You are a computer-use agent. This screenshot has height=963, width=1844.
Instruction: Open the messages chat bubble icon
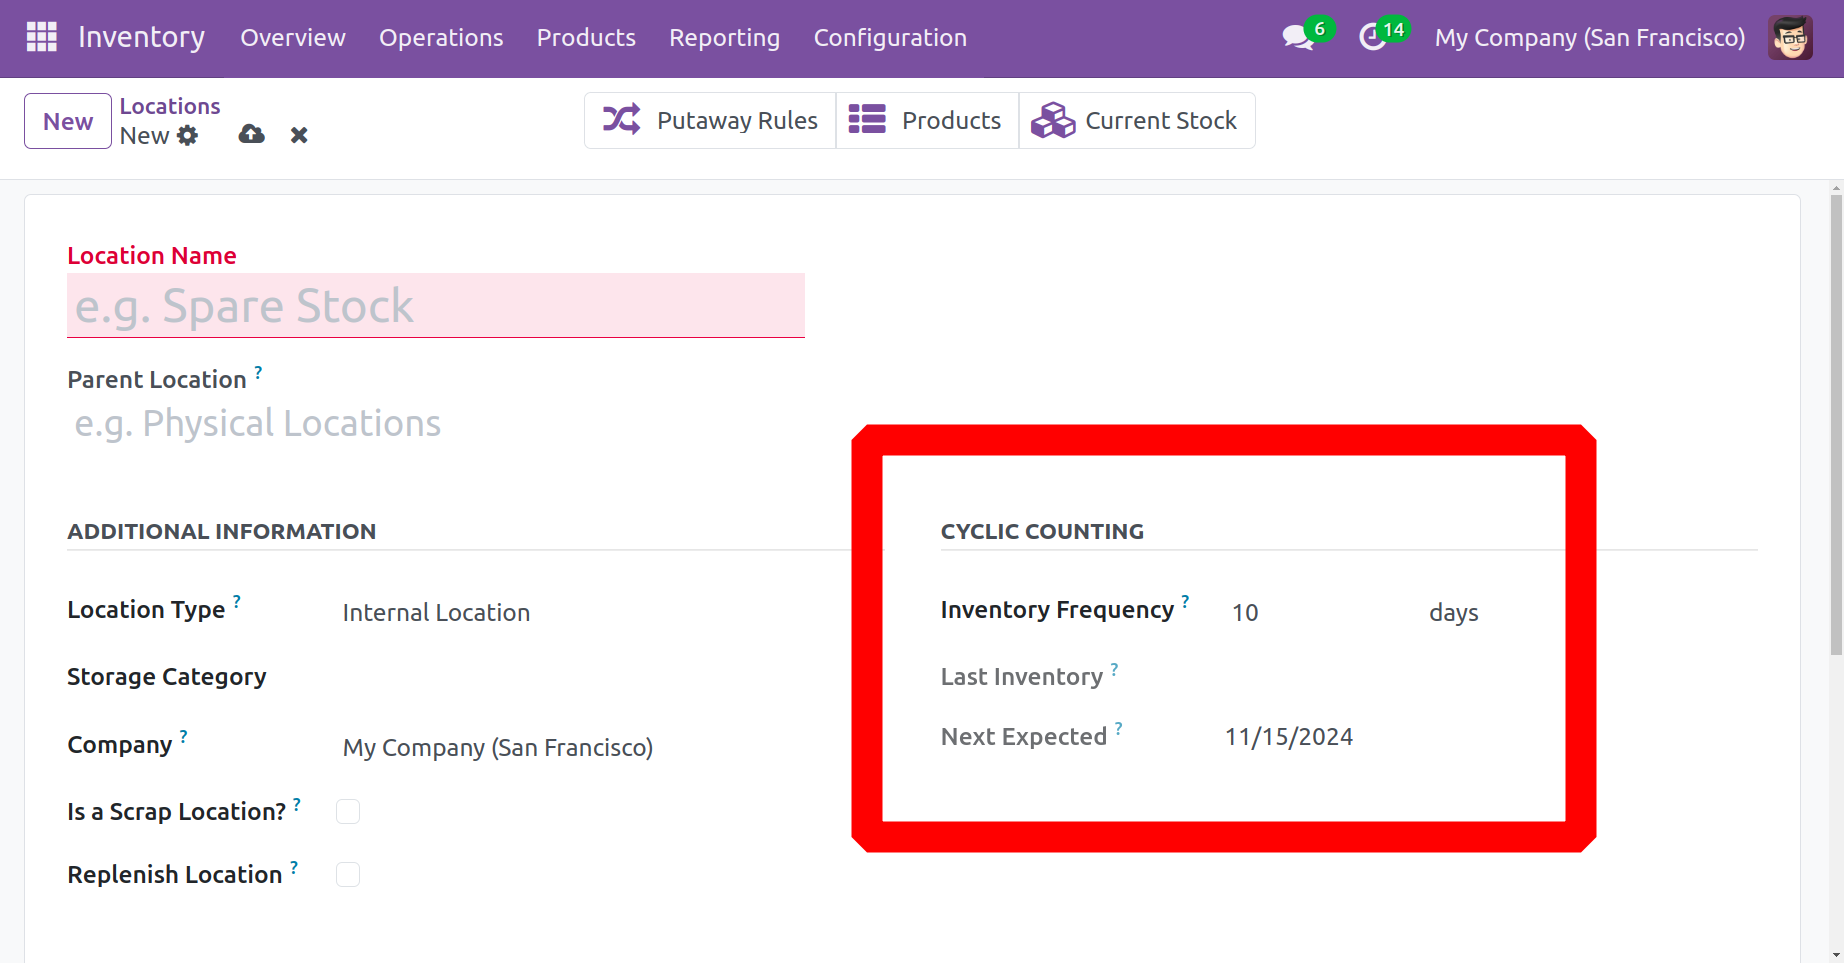click(1298, 38)
